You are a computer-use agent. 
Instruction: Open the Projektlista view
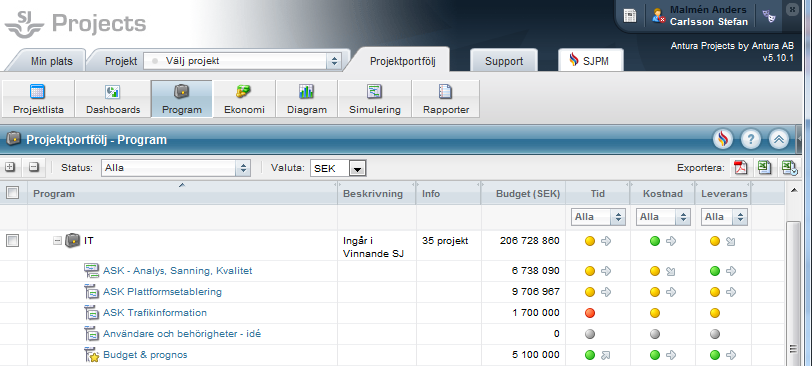(38, 99)
